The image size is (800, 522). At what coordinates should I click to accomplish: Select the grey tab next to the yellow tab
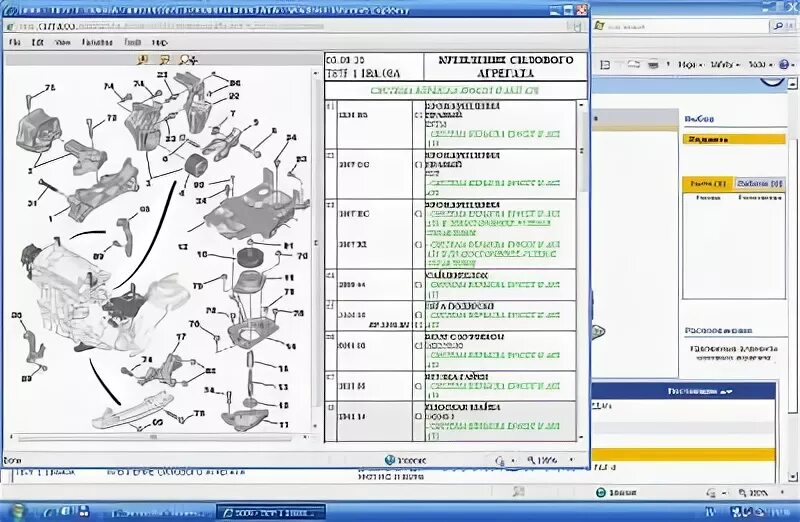click(760, 183)
